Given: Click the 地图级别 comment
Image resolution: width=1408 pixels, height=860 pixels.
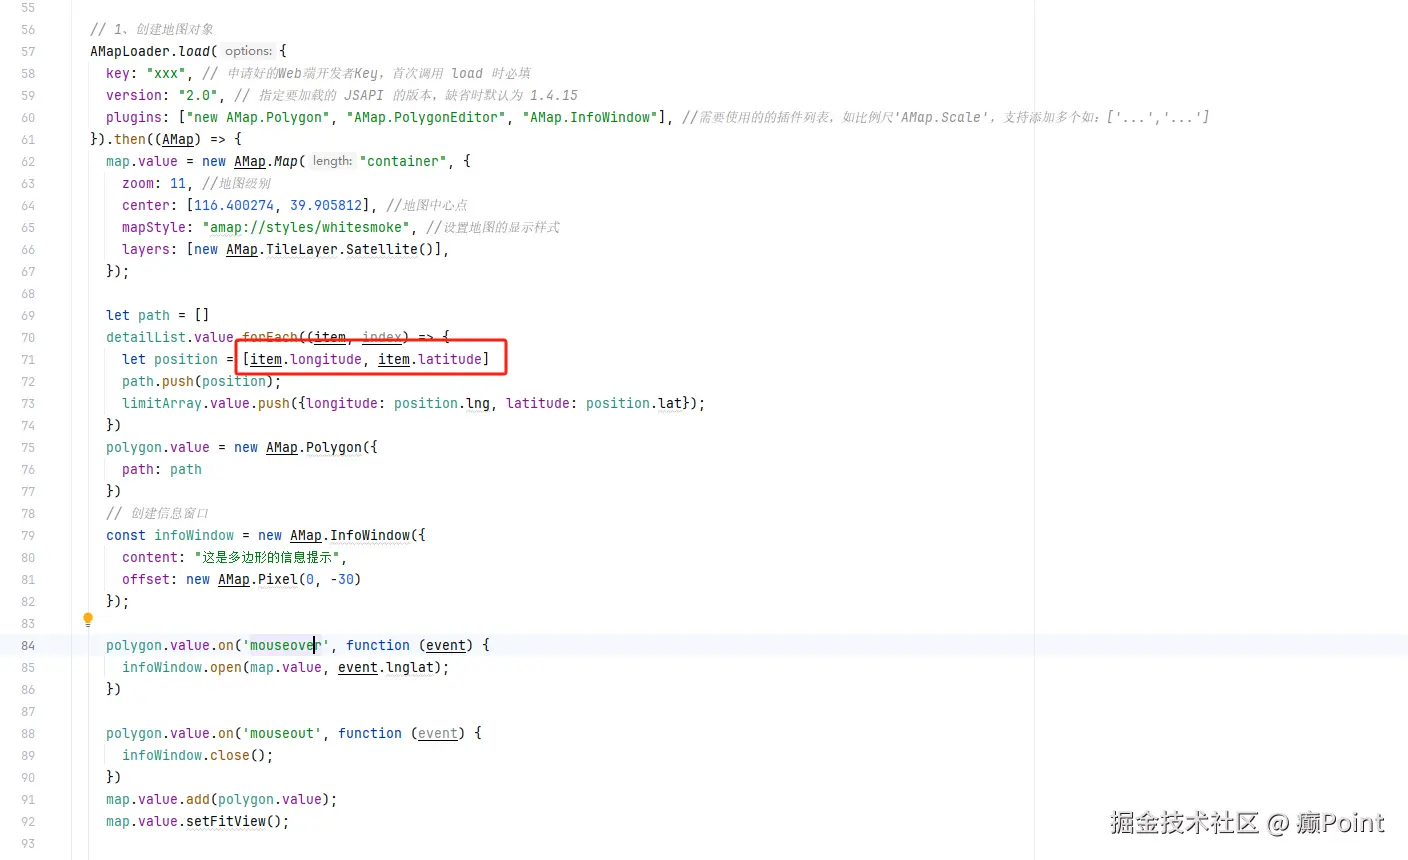Looking at the screenshot, I should 236,183.
